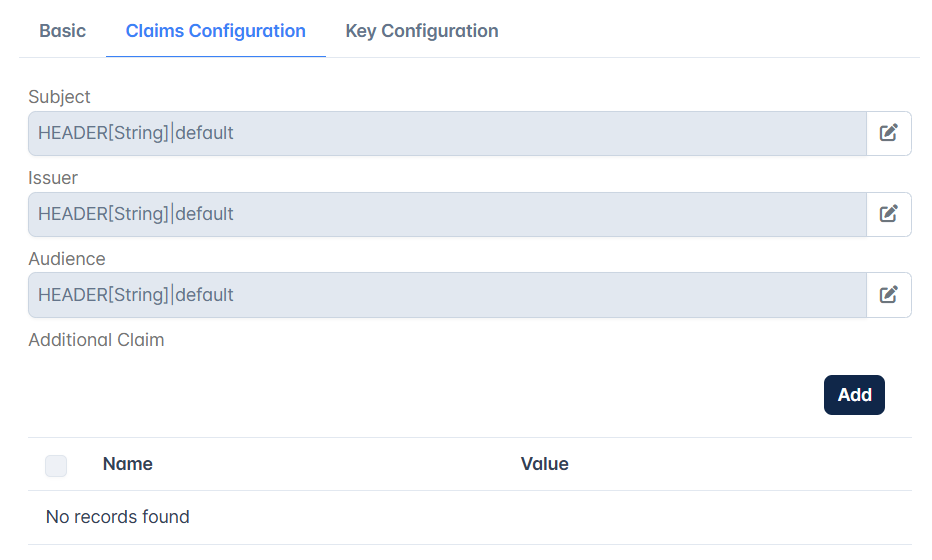Screen dimensions: 932x560
Task: Click the Audience pencil edit icon
Action: point(889,295)
